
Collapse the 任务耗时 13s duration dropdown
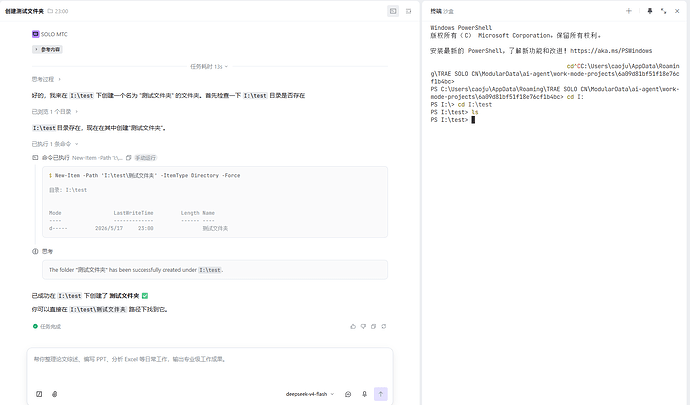pos(209,66)
